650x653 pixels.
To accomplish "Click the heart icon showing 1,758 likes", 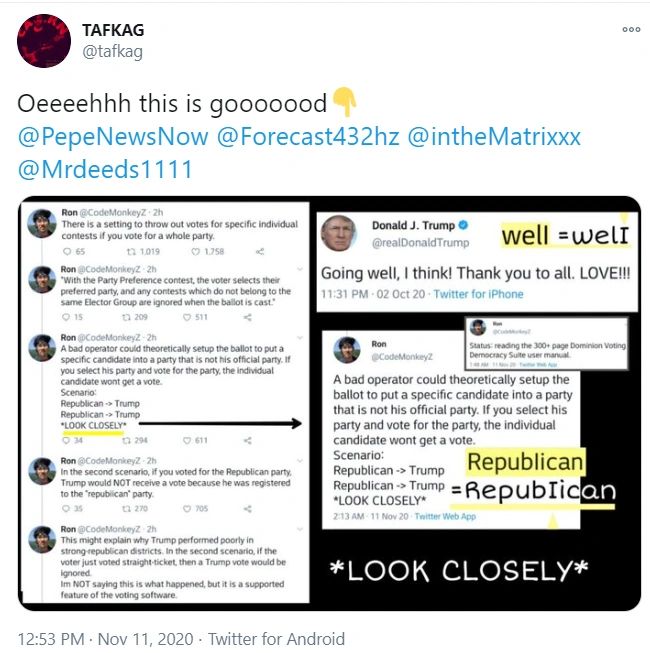I will [195, 252].
